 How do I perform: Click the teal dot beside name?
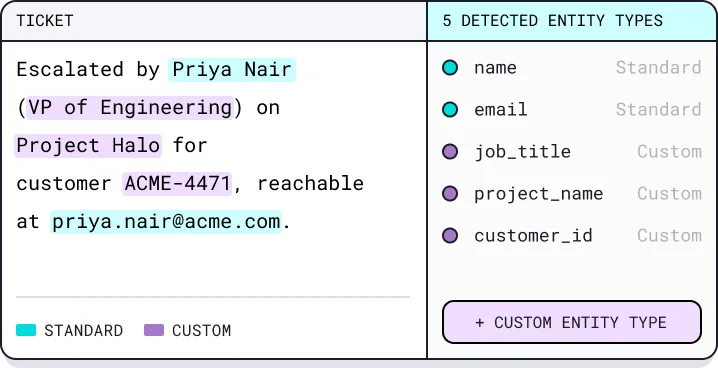point(450,68)
